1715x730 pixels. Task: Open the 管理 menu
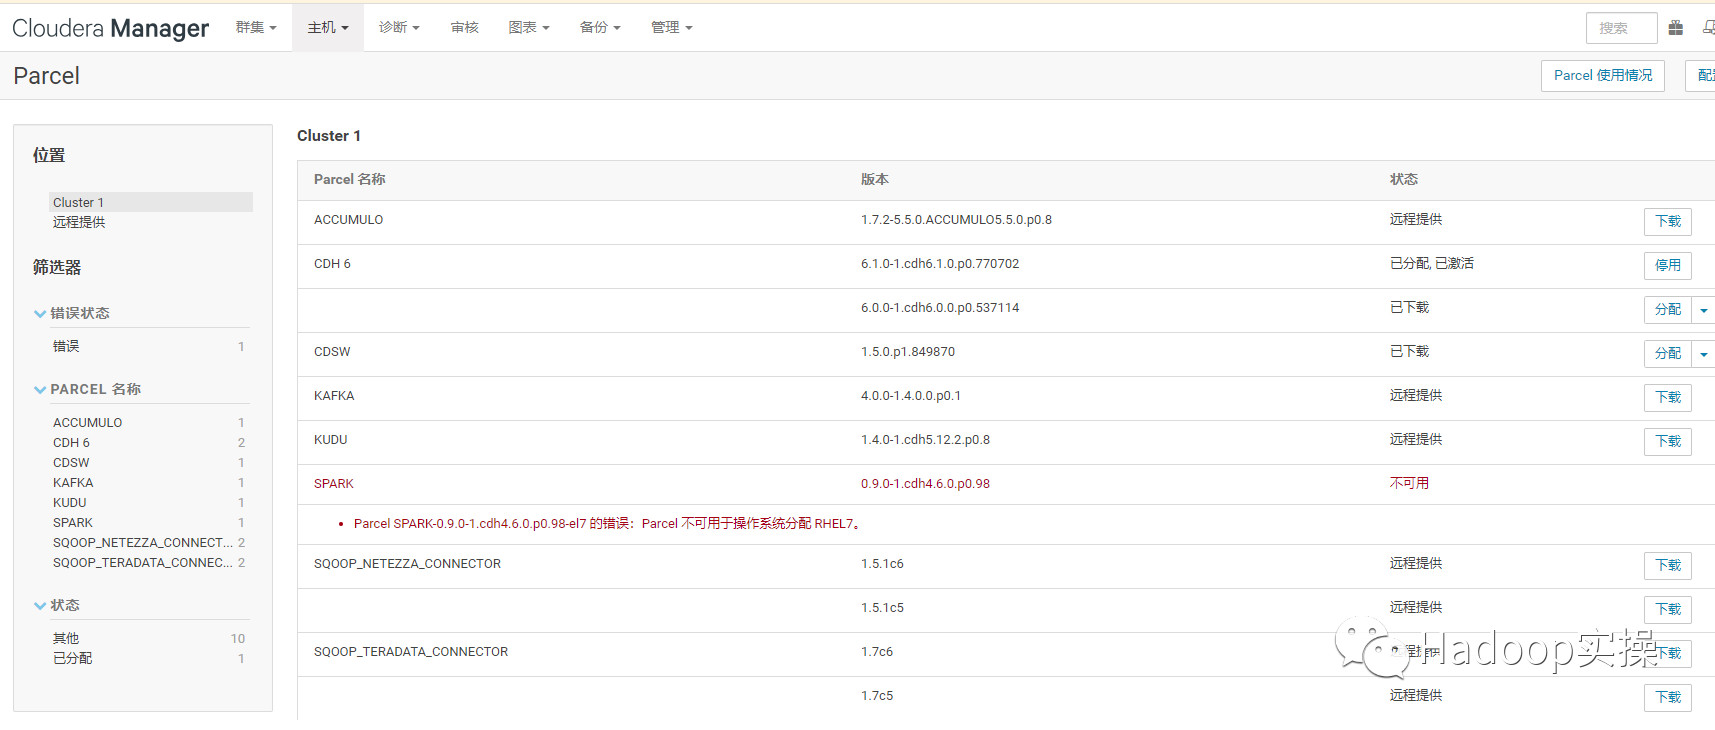671,28
